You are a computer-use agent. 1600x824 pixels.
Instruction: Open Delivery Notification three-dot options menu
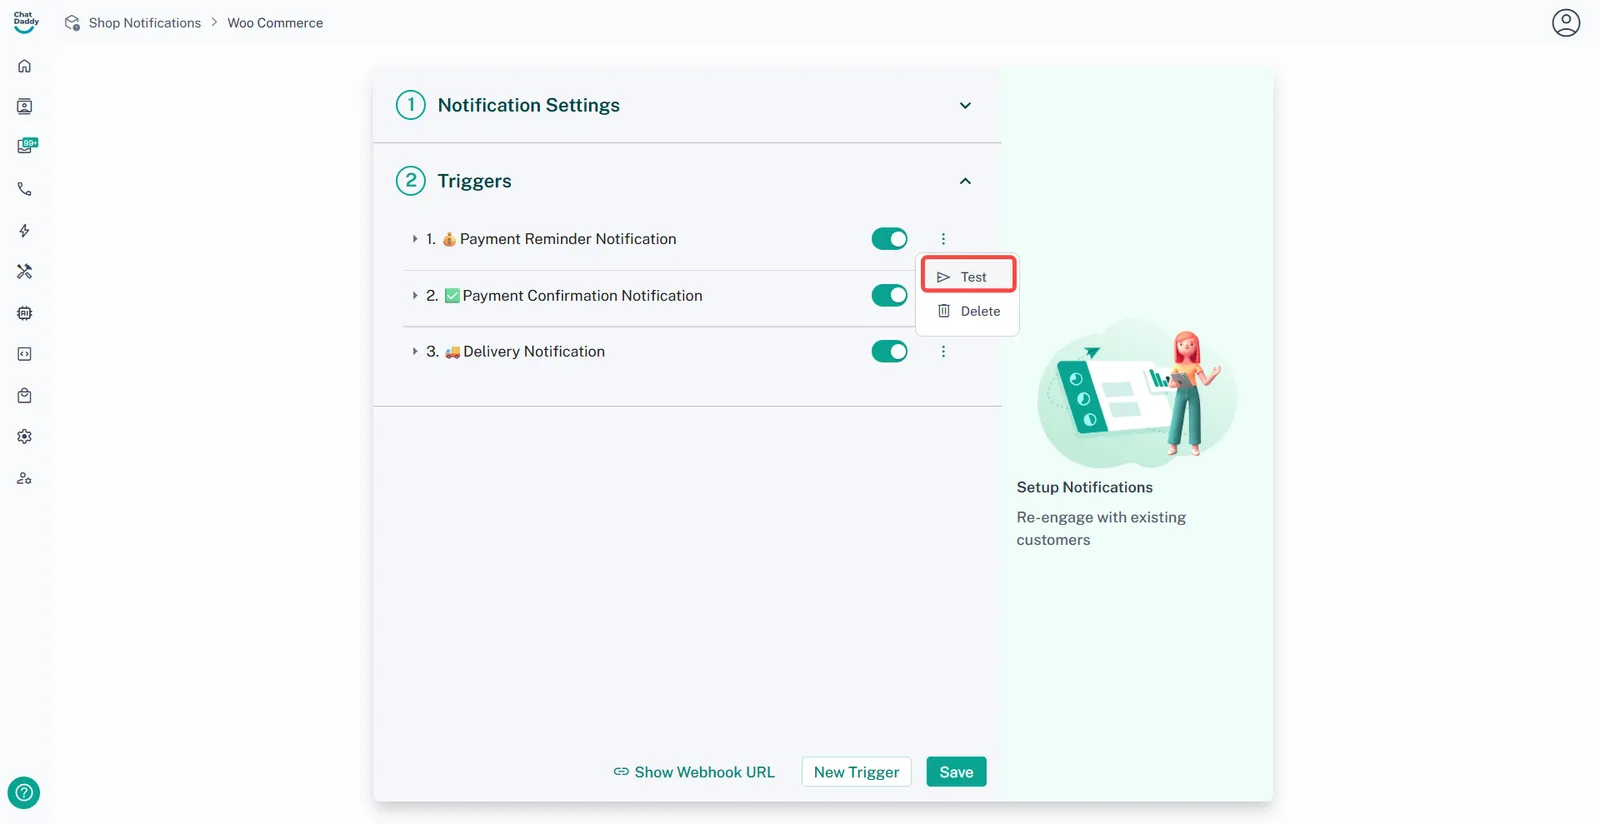click(x=943, y=352)
